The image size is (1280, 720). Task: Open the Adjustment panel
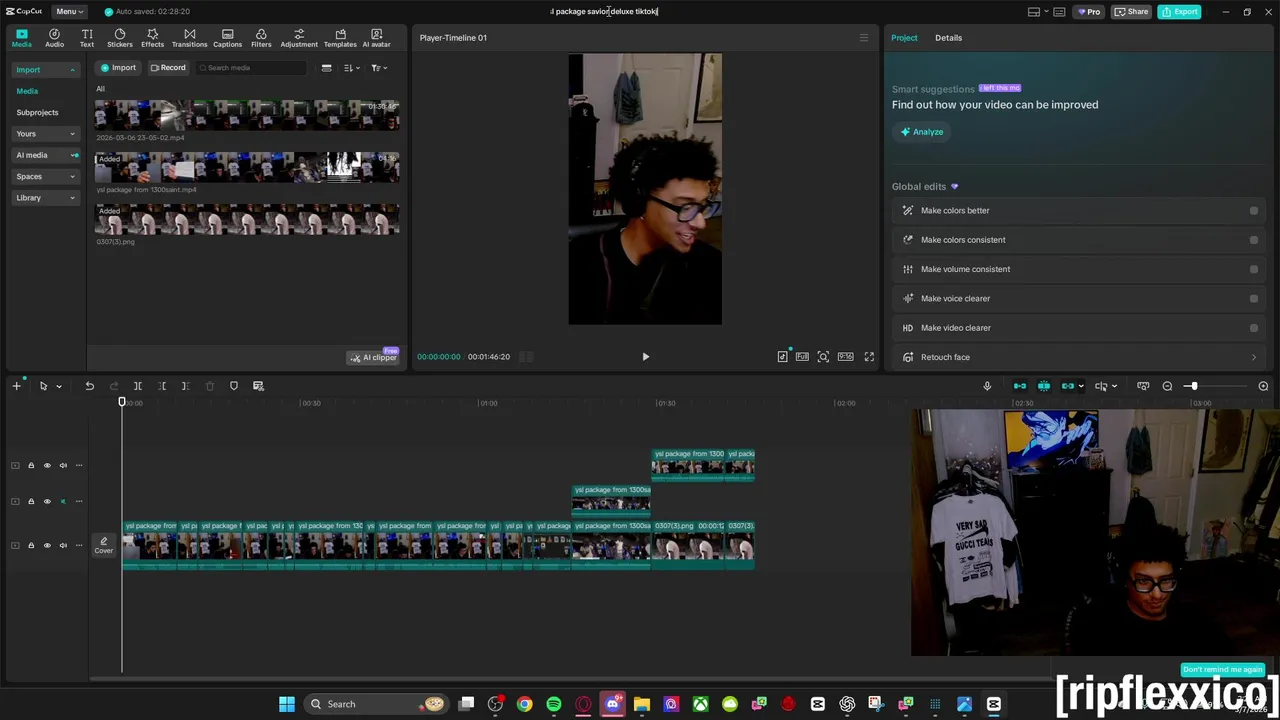[299, 38]
